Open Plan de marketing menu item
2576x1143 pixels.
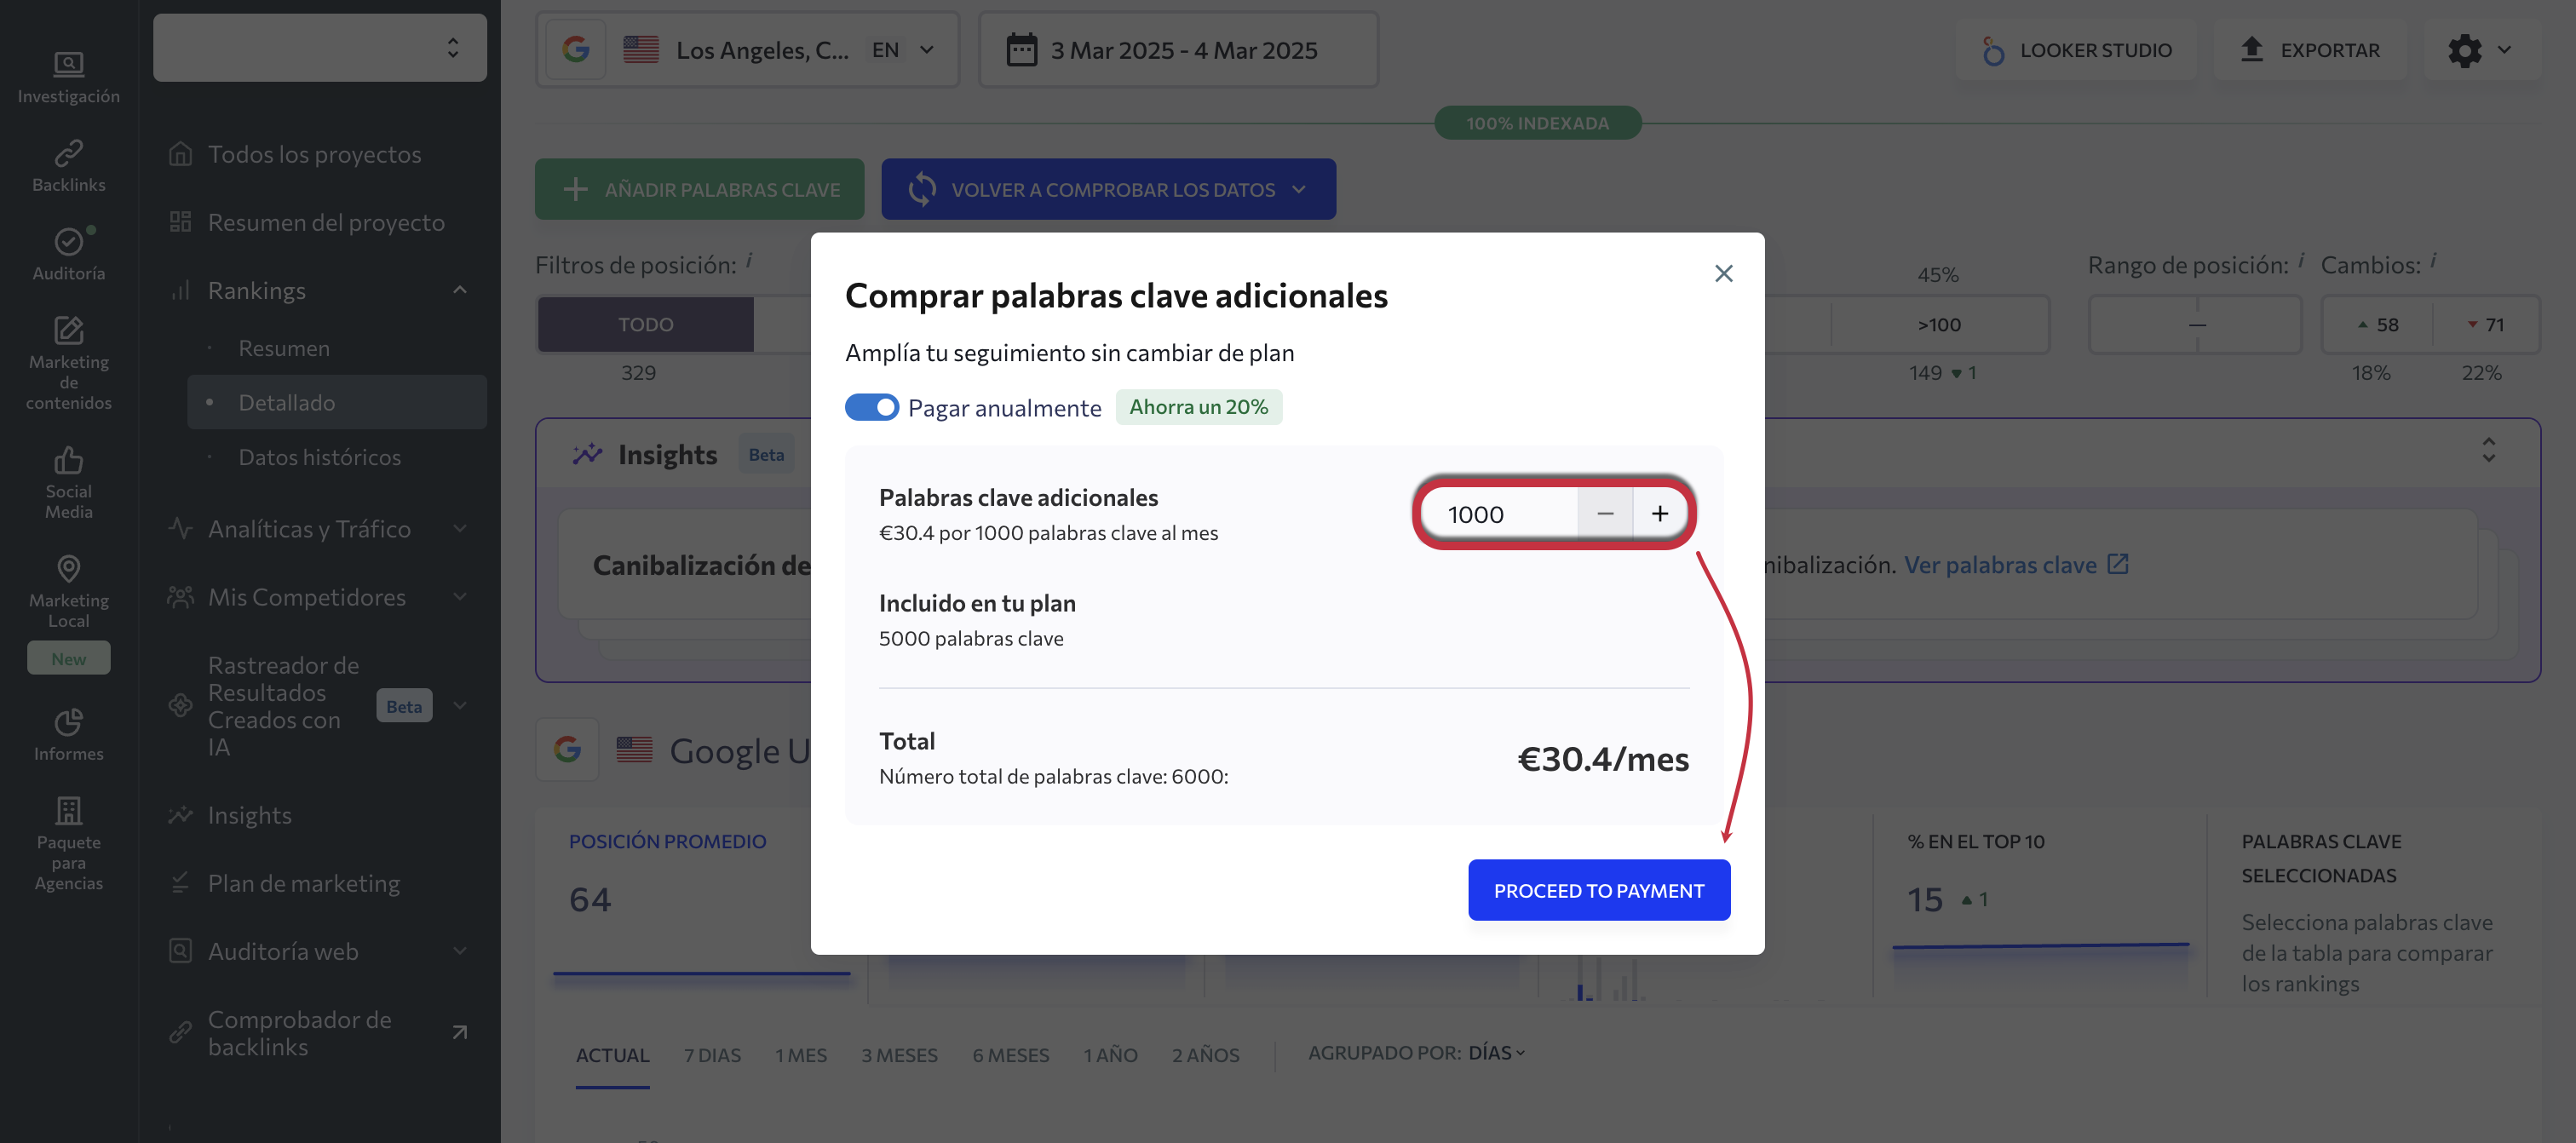[304, 883]
